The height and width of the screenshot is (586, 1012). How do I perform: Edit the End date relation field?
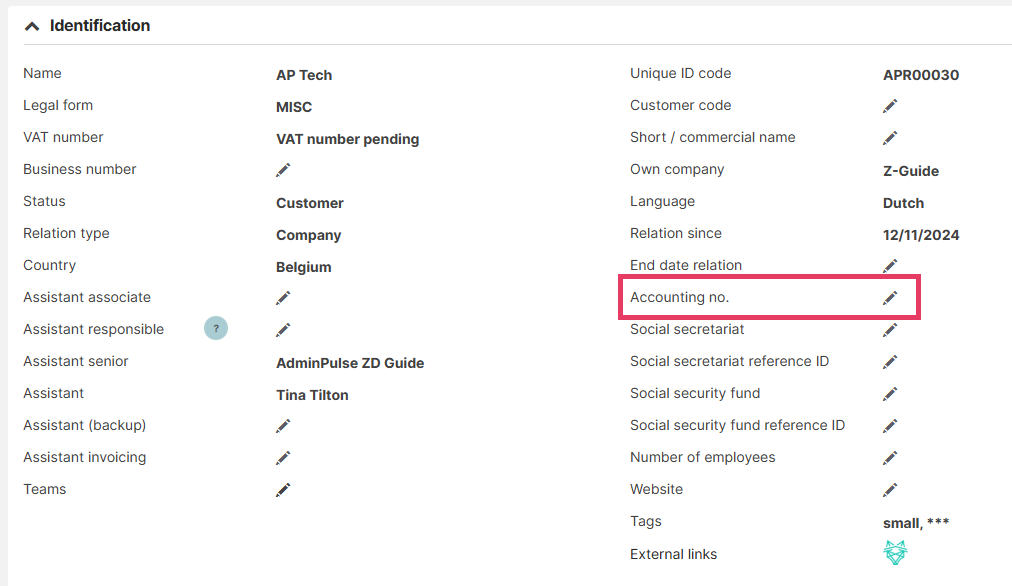click(x=890, y=266)
